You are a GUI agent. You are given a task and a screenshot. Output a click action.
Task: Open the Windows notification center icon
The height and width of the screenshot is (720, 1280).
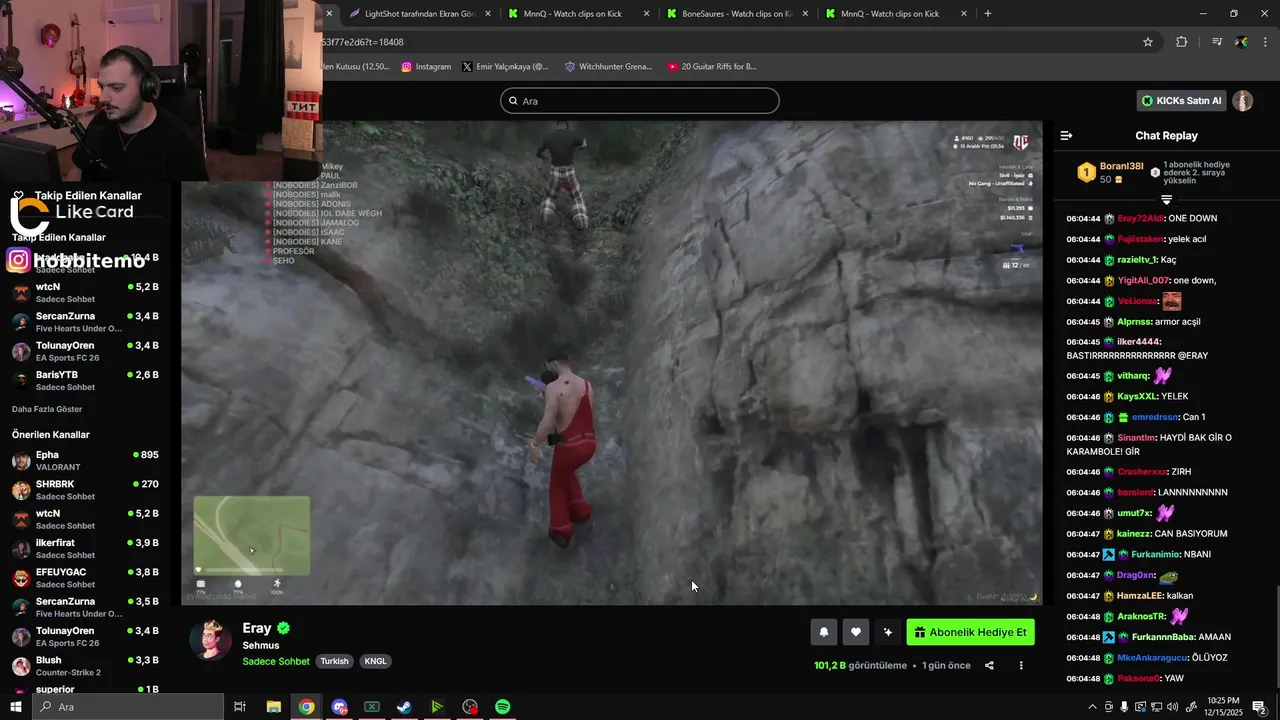1260,707
